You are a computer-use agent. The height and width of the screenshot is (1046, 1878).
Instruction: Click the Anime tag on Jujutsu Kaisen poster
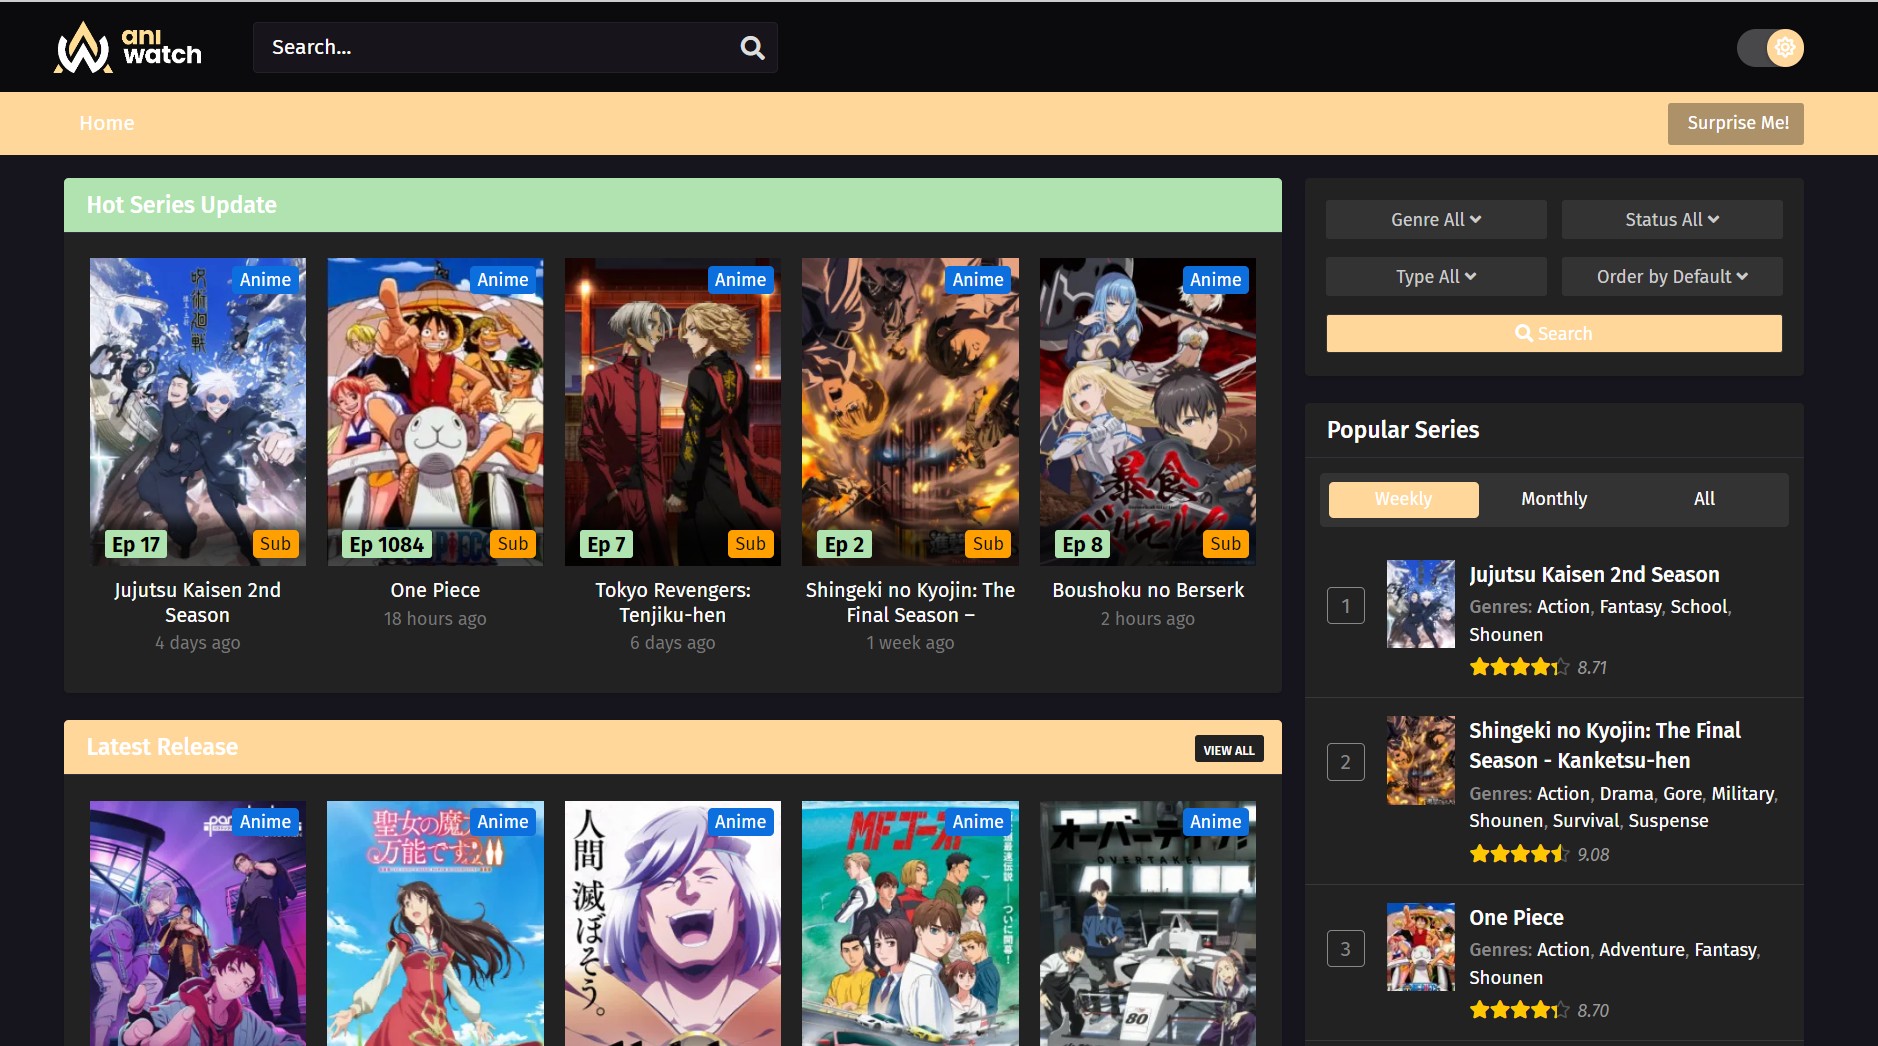(x=265, y=280)
